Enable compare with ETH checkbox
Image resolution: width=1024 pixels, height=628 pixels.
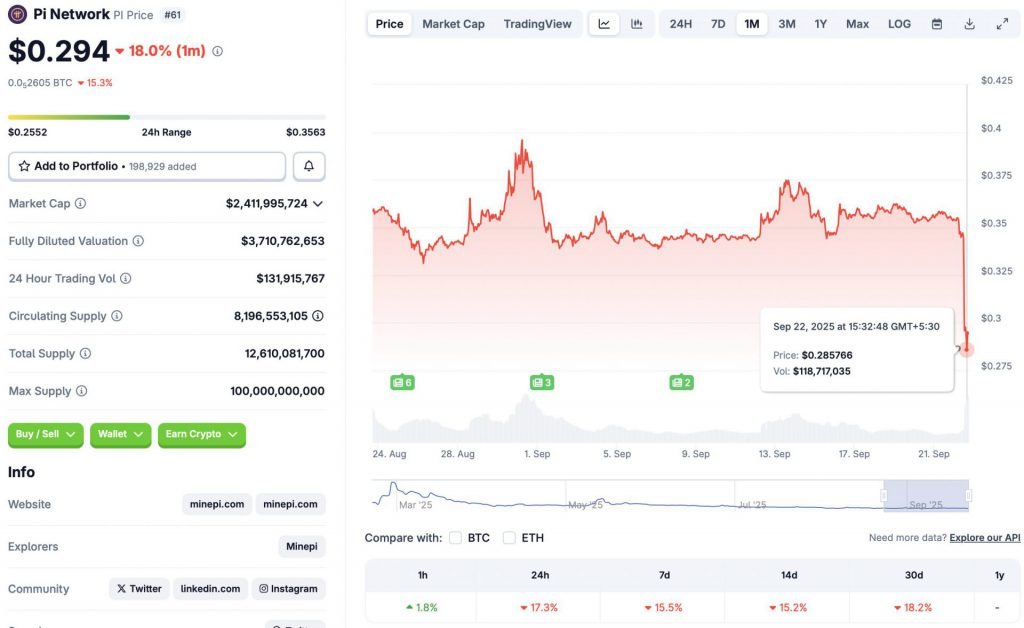(509, 538)
